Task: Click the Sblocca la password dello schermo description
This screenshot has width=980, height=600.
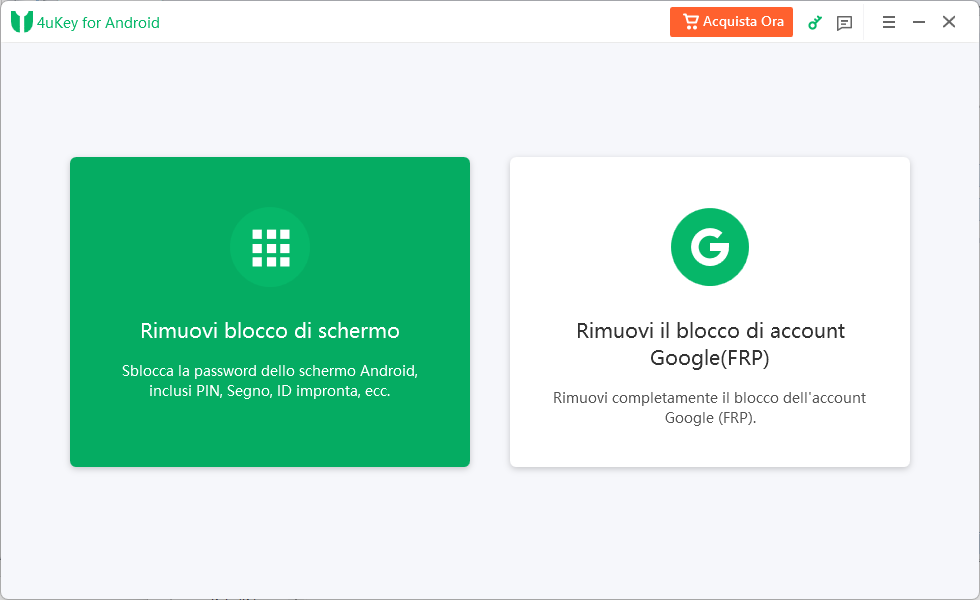Action: [270, 371]
